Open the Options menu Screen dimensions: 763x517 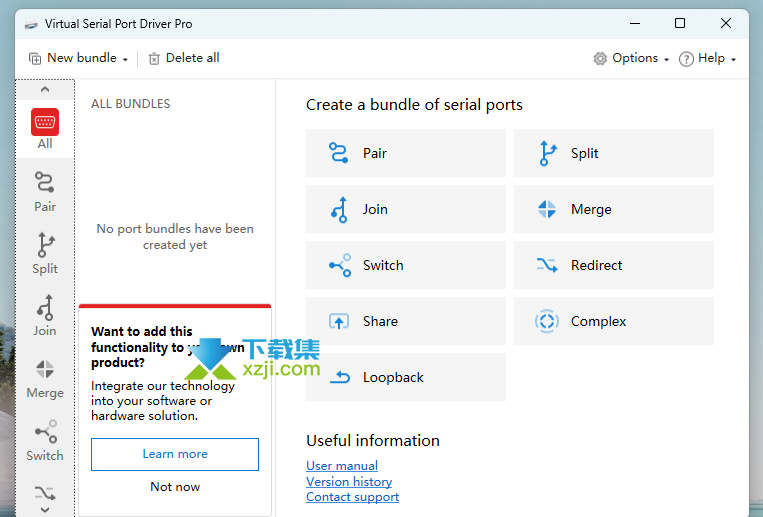click(x=631, y=58)
